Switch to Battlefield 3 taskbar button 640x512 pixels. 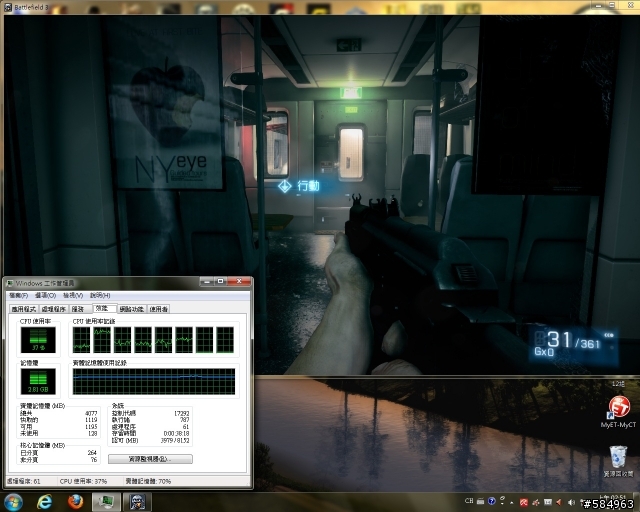point(138,502)
